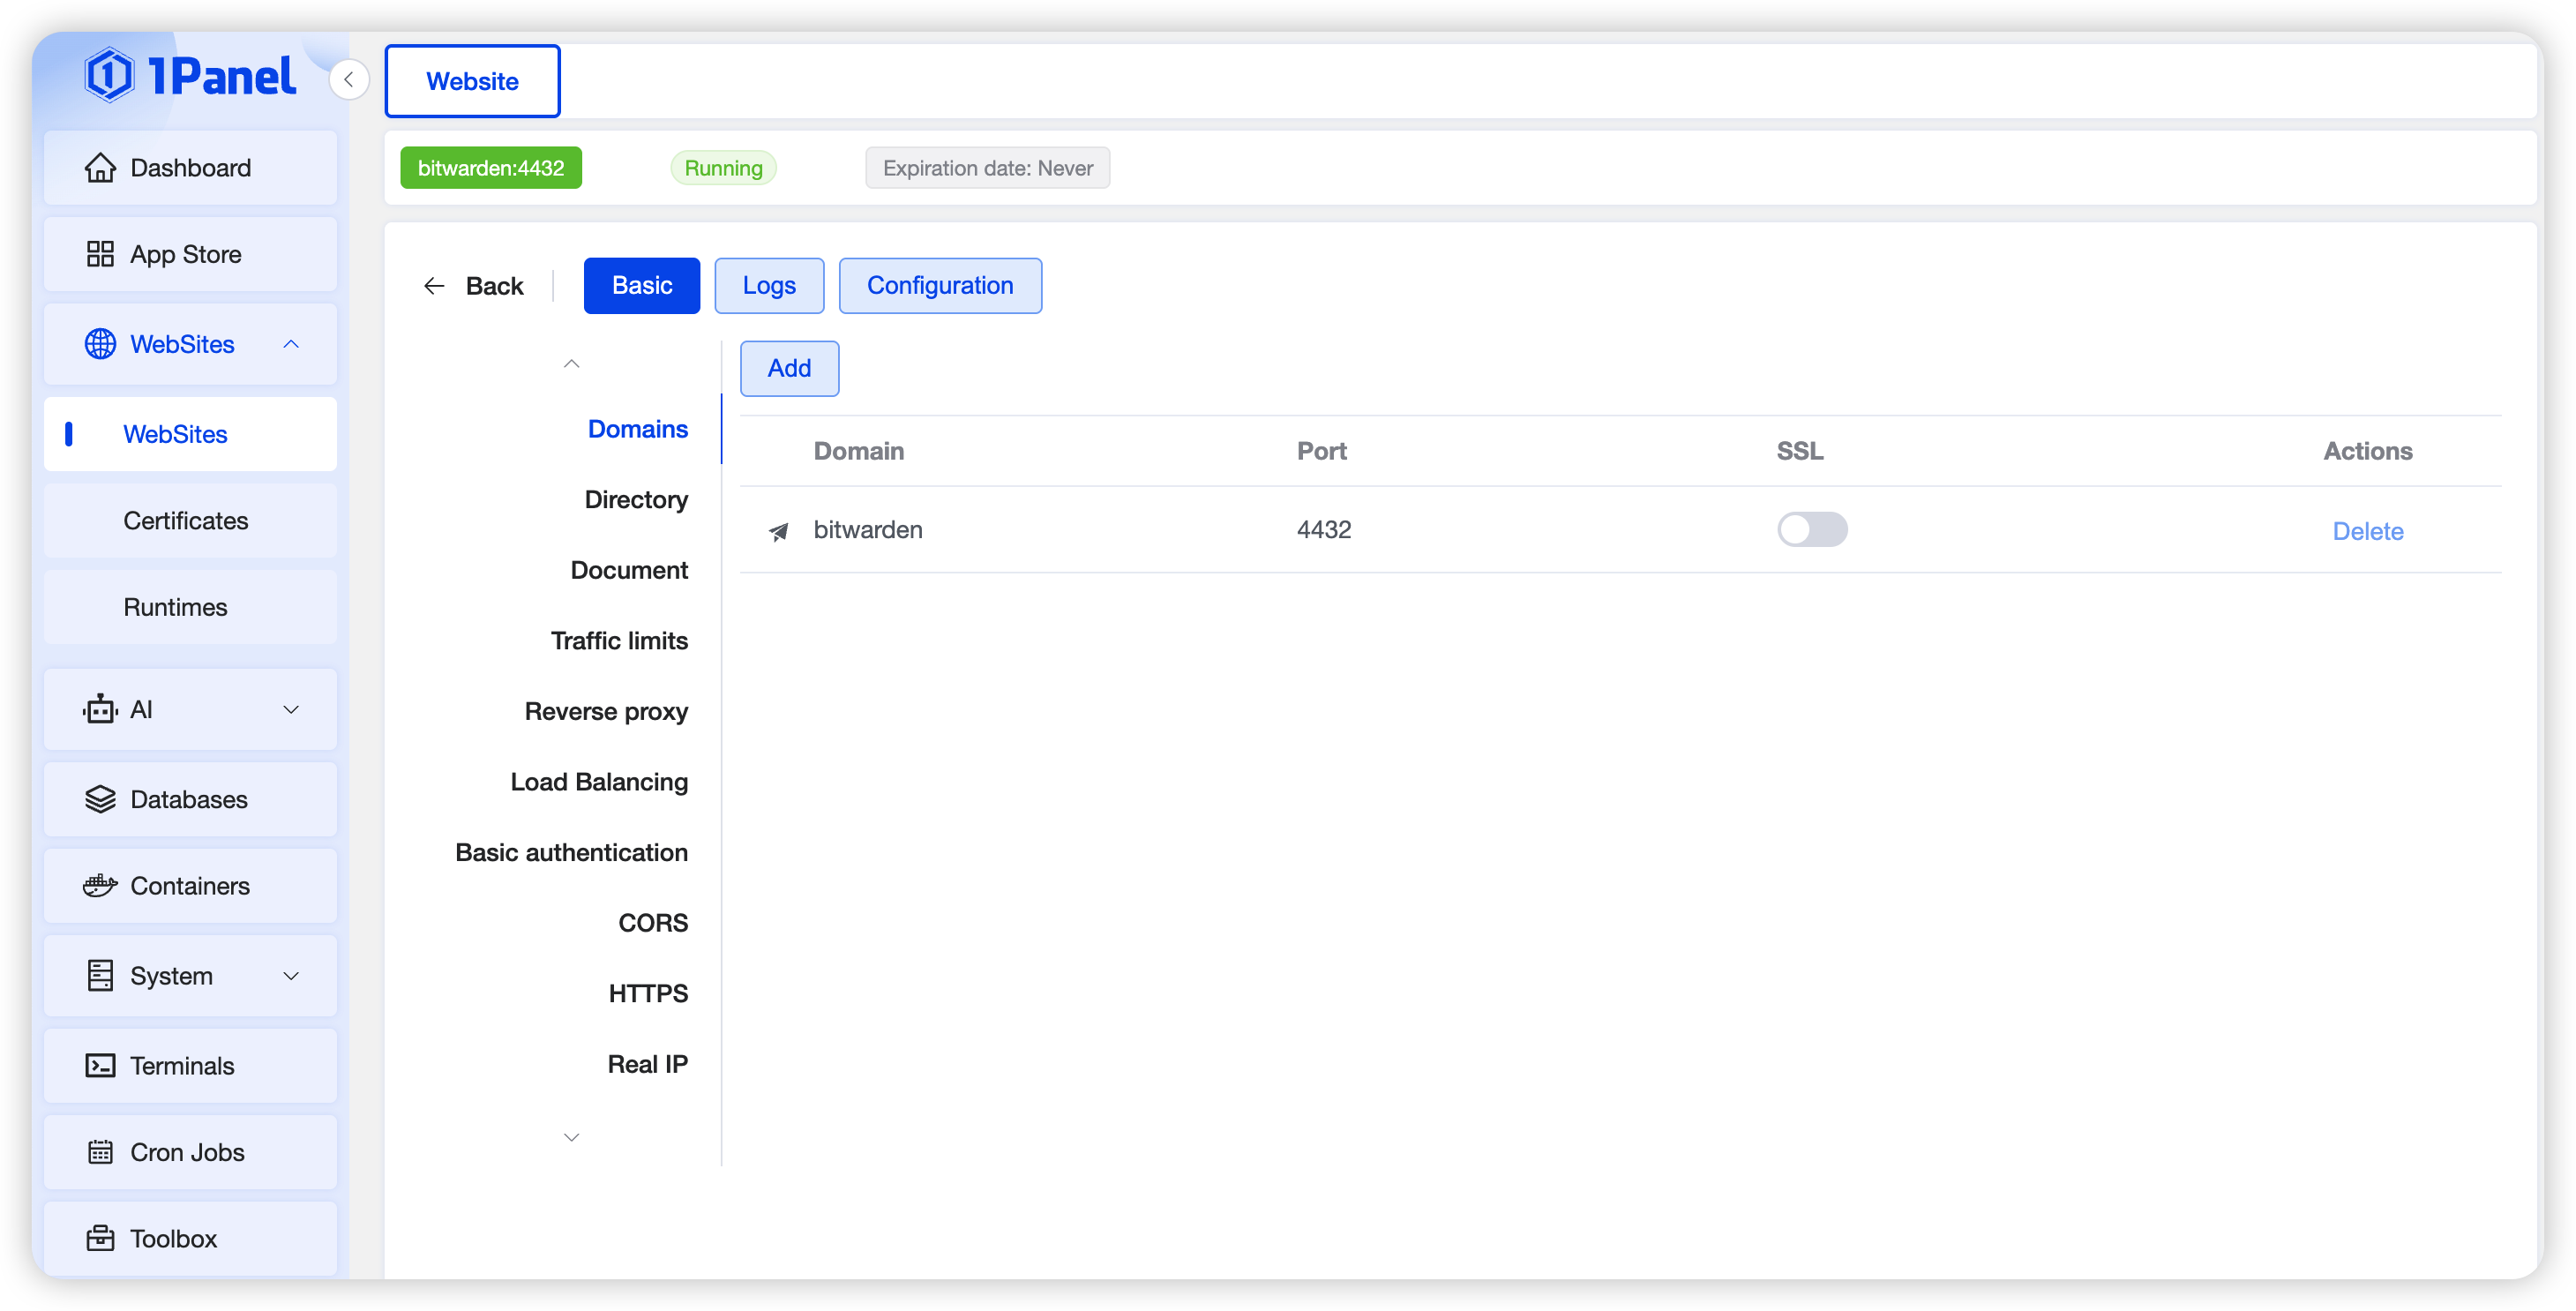This screenshot has height=1311, width=2576.
Task: Switch to the Logs tab
Action: coord(768,286)
